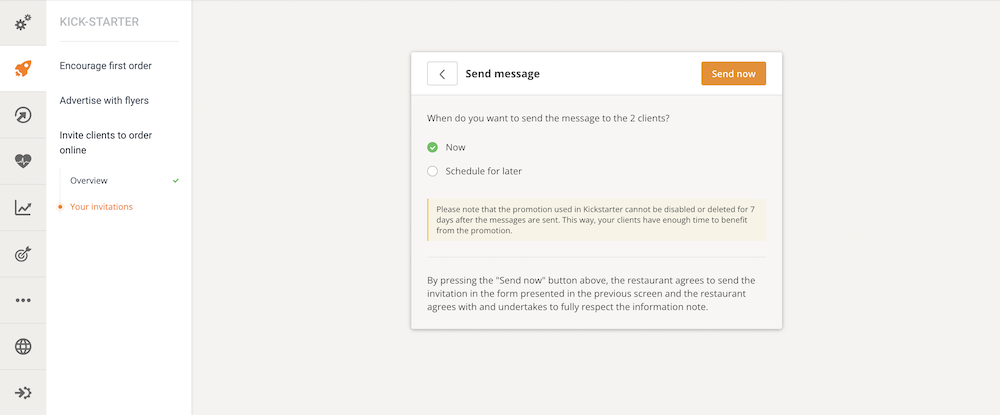Select the rocket Kick-starter icon

click(23, 69)
